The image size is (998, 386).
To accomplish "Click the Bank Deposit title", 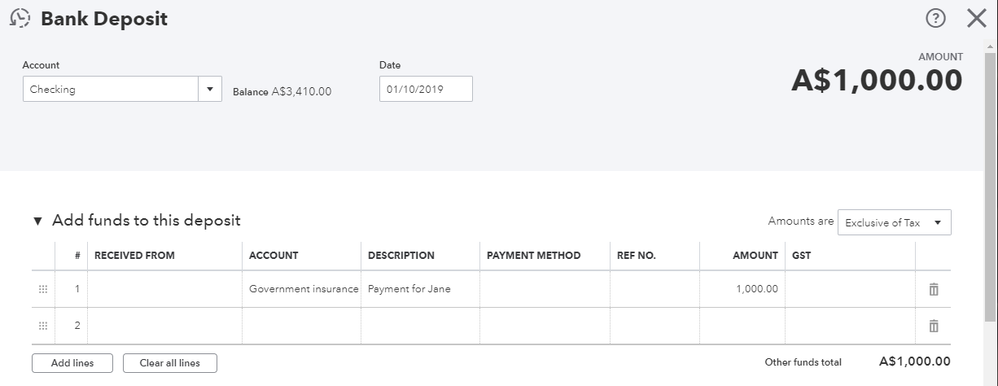I will [x=104, y=18].
